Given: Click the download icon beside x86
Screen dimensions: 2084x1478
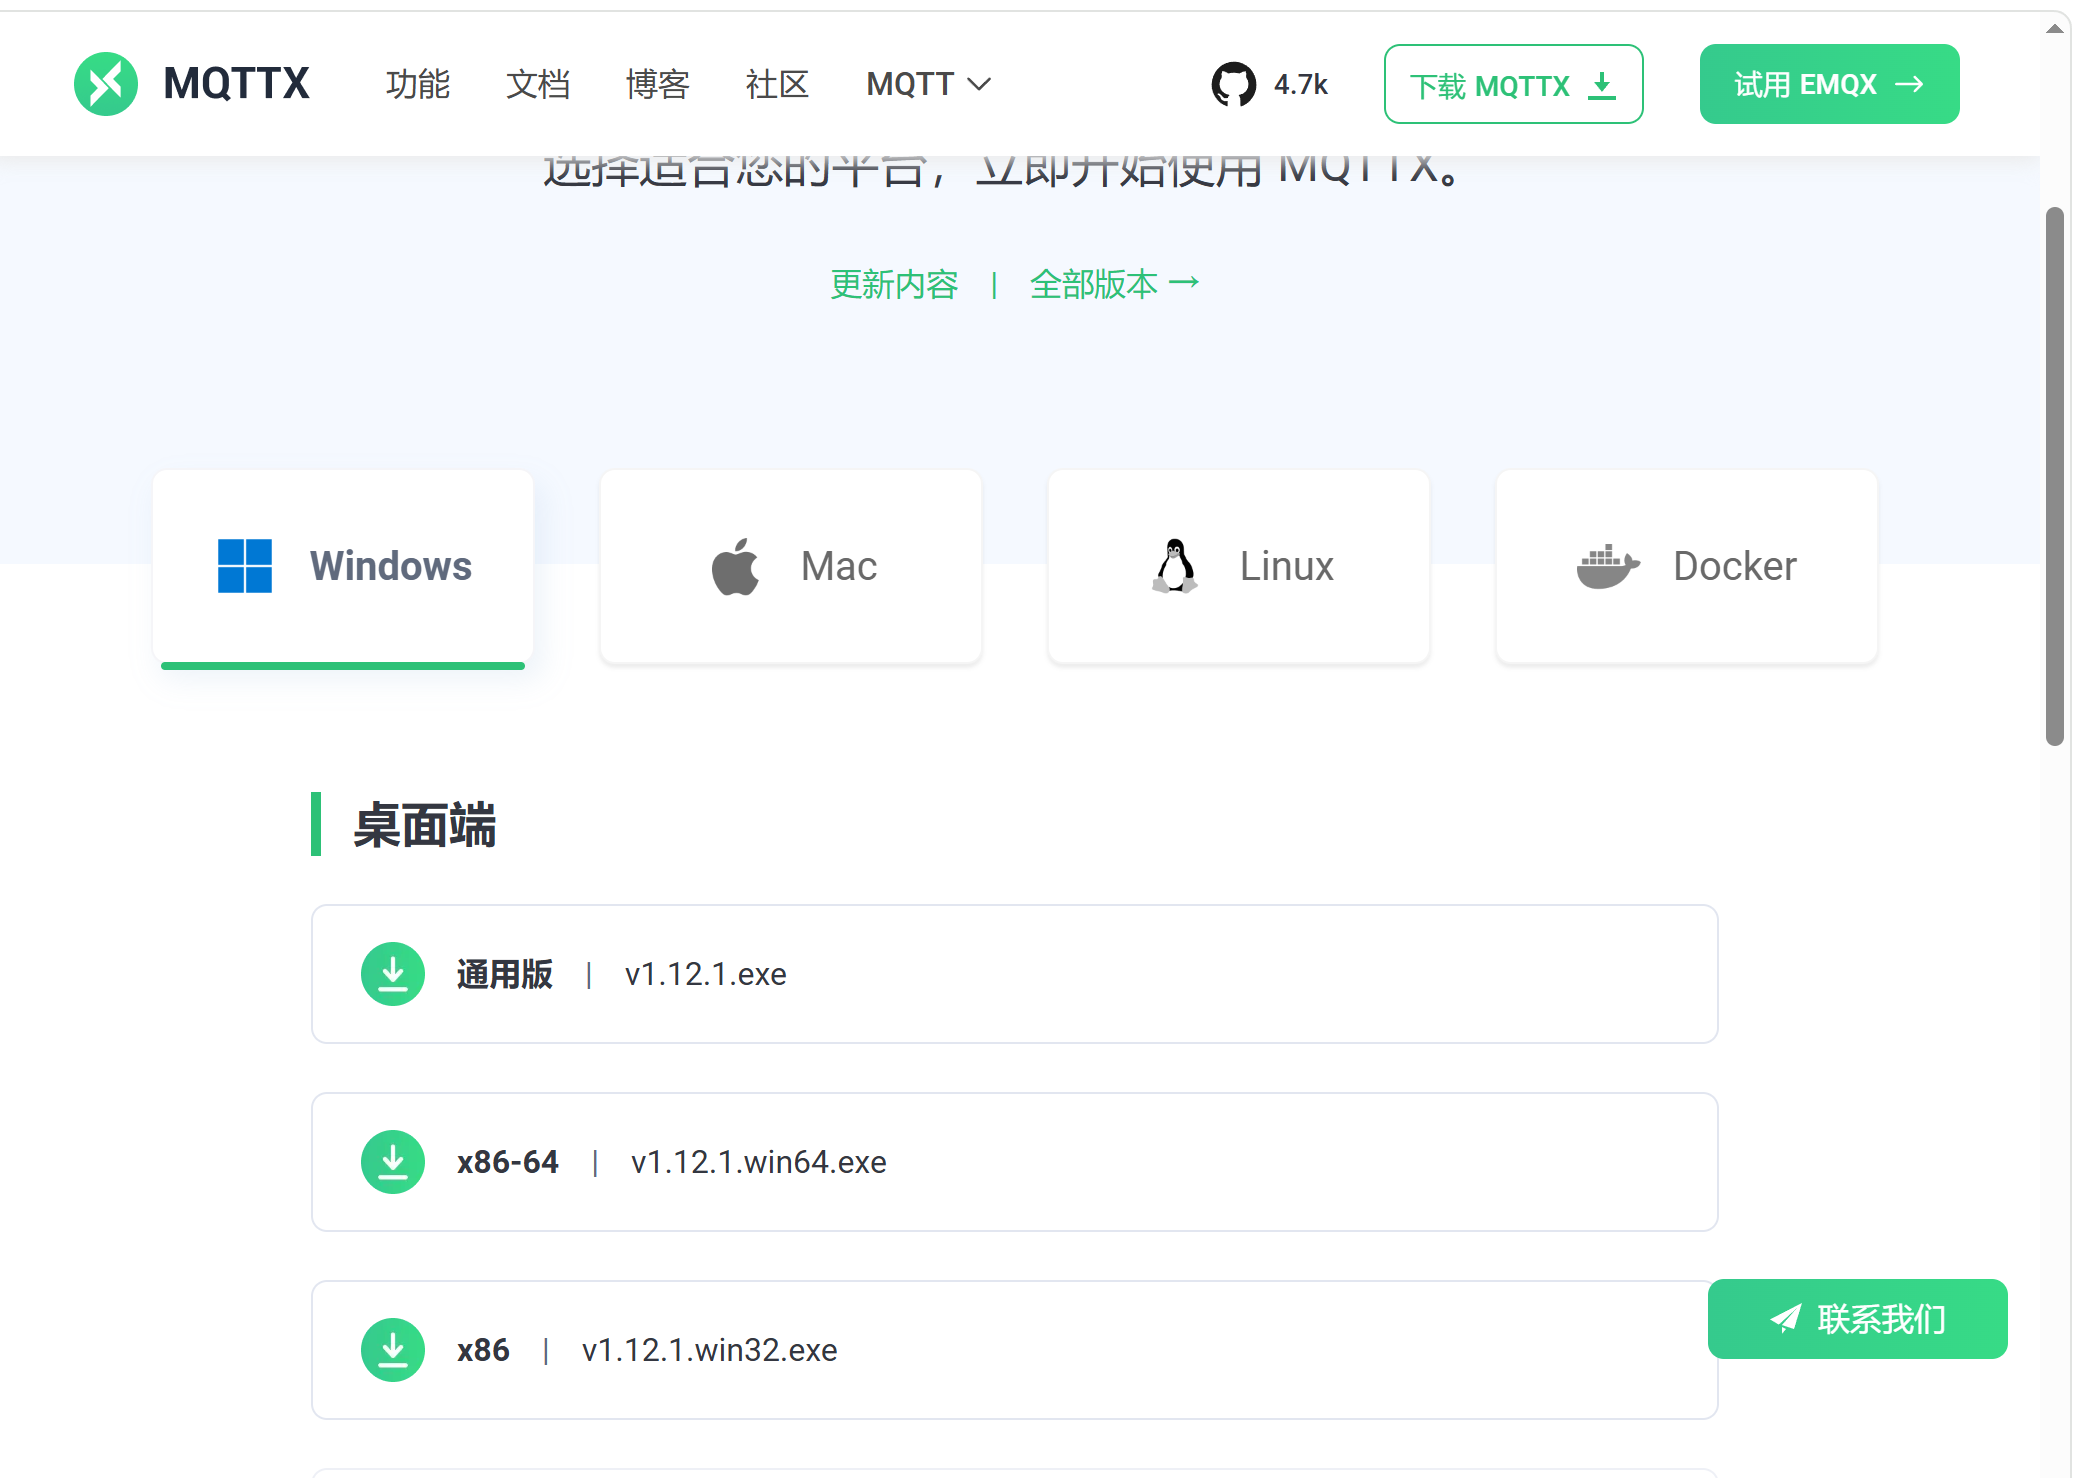Looking at the screenshot, I should [392, 1349].
